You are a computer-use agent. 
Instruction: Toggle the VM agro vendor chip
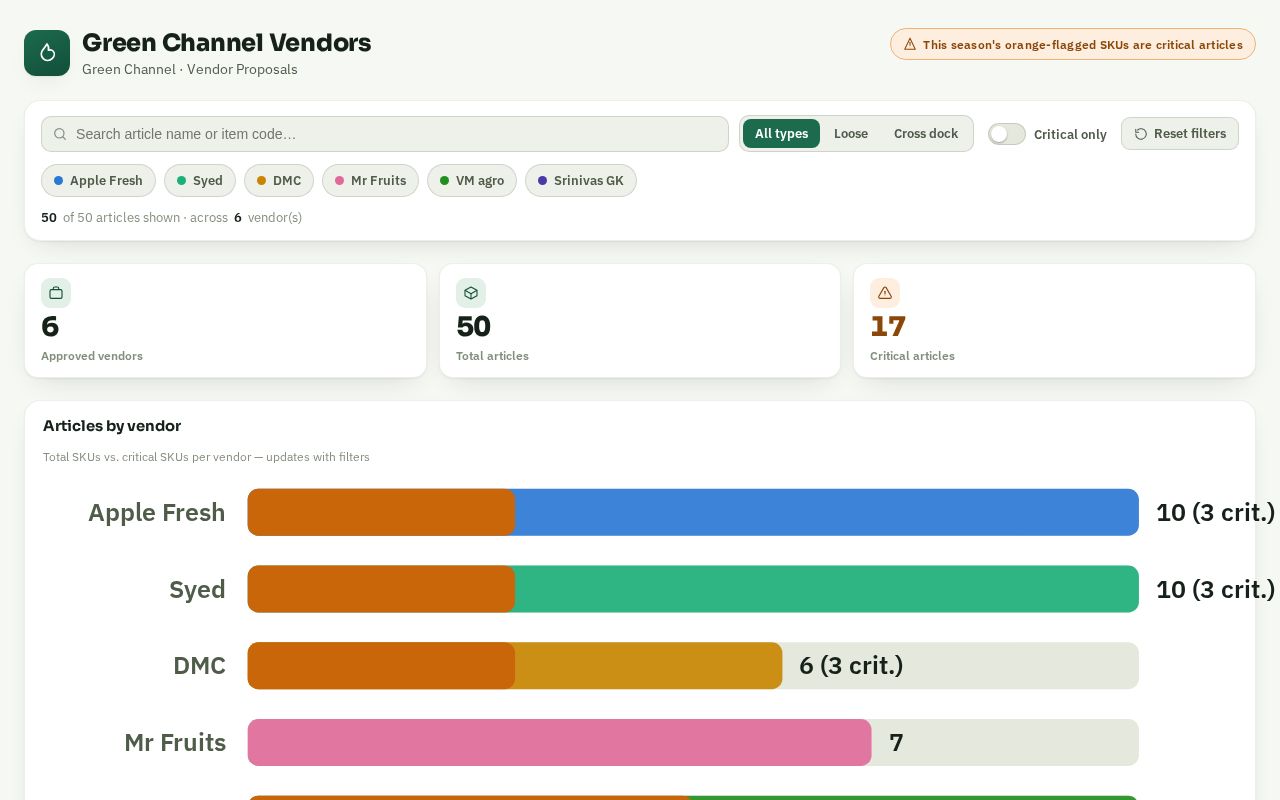coord(472,181)
